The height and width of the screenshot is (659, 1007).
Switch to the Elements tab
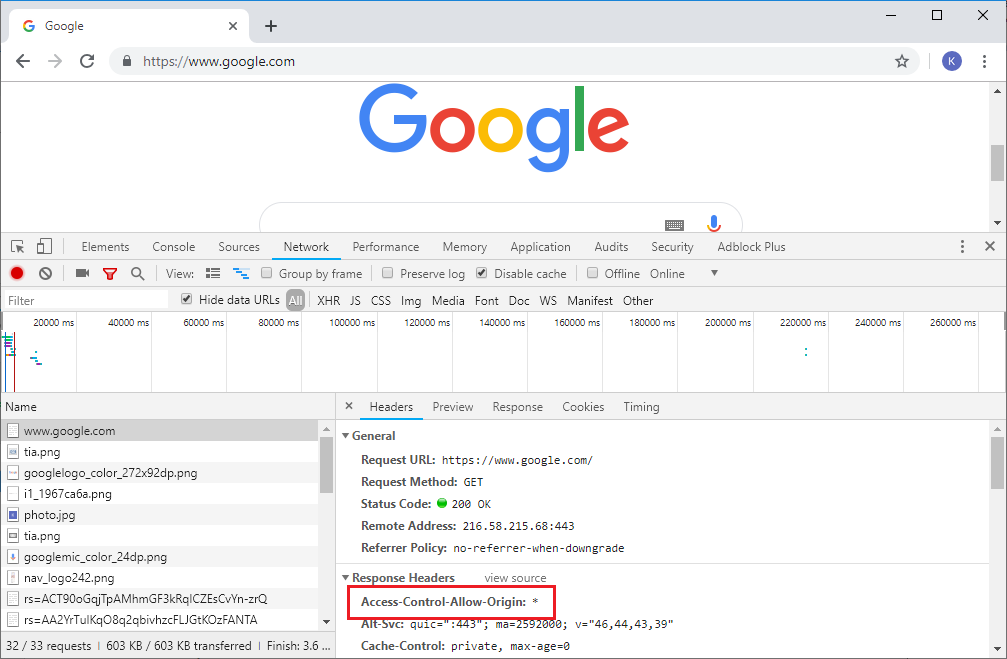(105, 247)
